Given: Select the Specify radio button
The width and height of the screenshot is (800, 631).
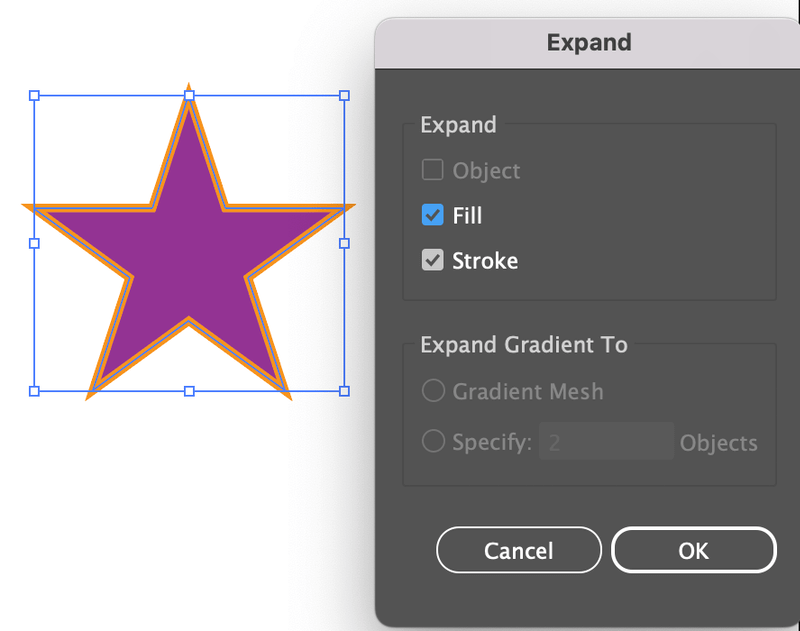Looking at the screenshot, I should pyautogui.click(x=433, y=441).
